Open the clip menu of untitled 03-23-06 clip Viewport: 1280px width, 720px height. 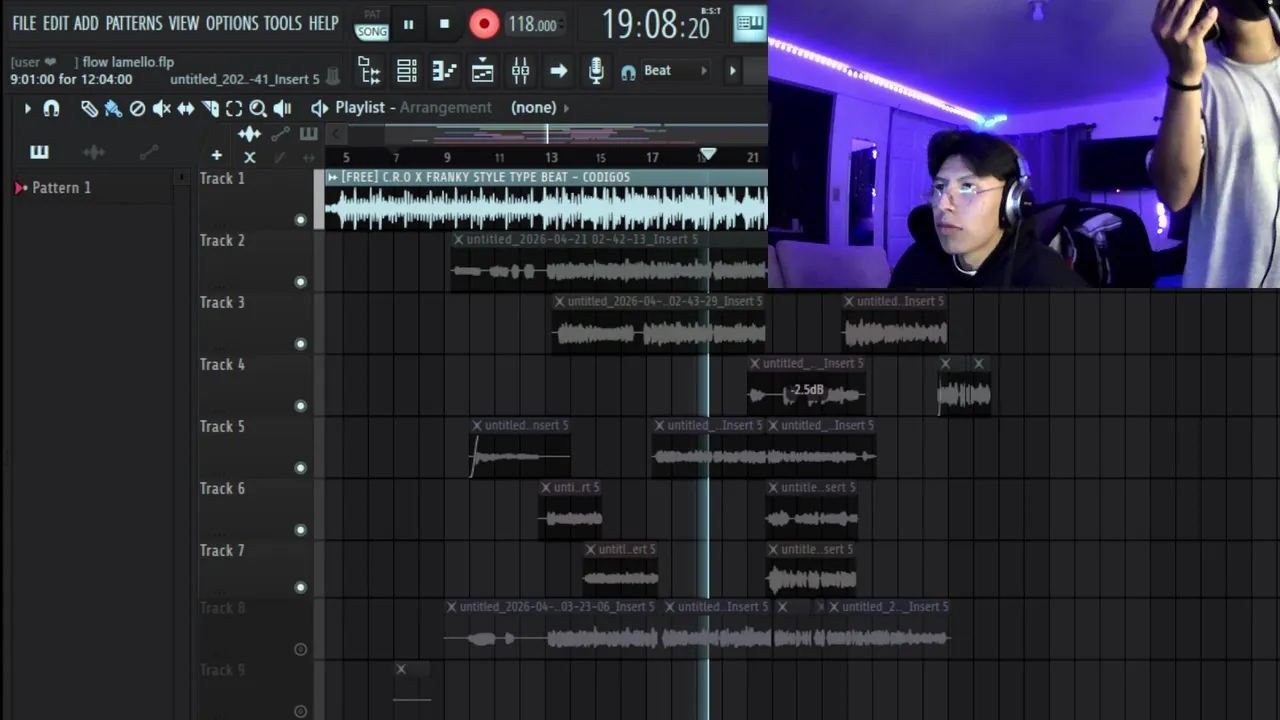point(451,607)
